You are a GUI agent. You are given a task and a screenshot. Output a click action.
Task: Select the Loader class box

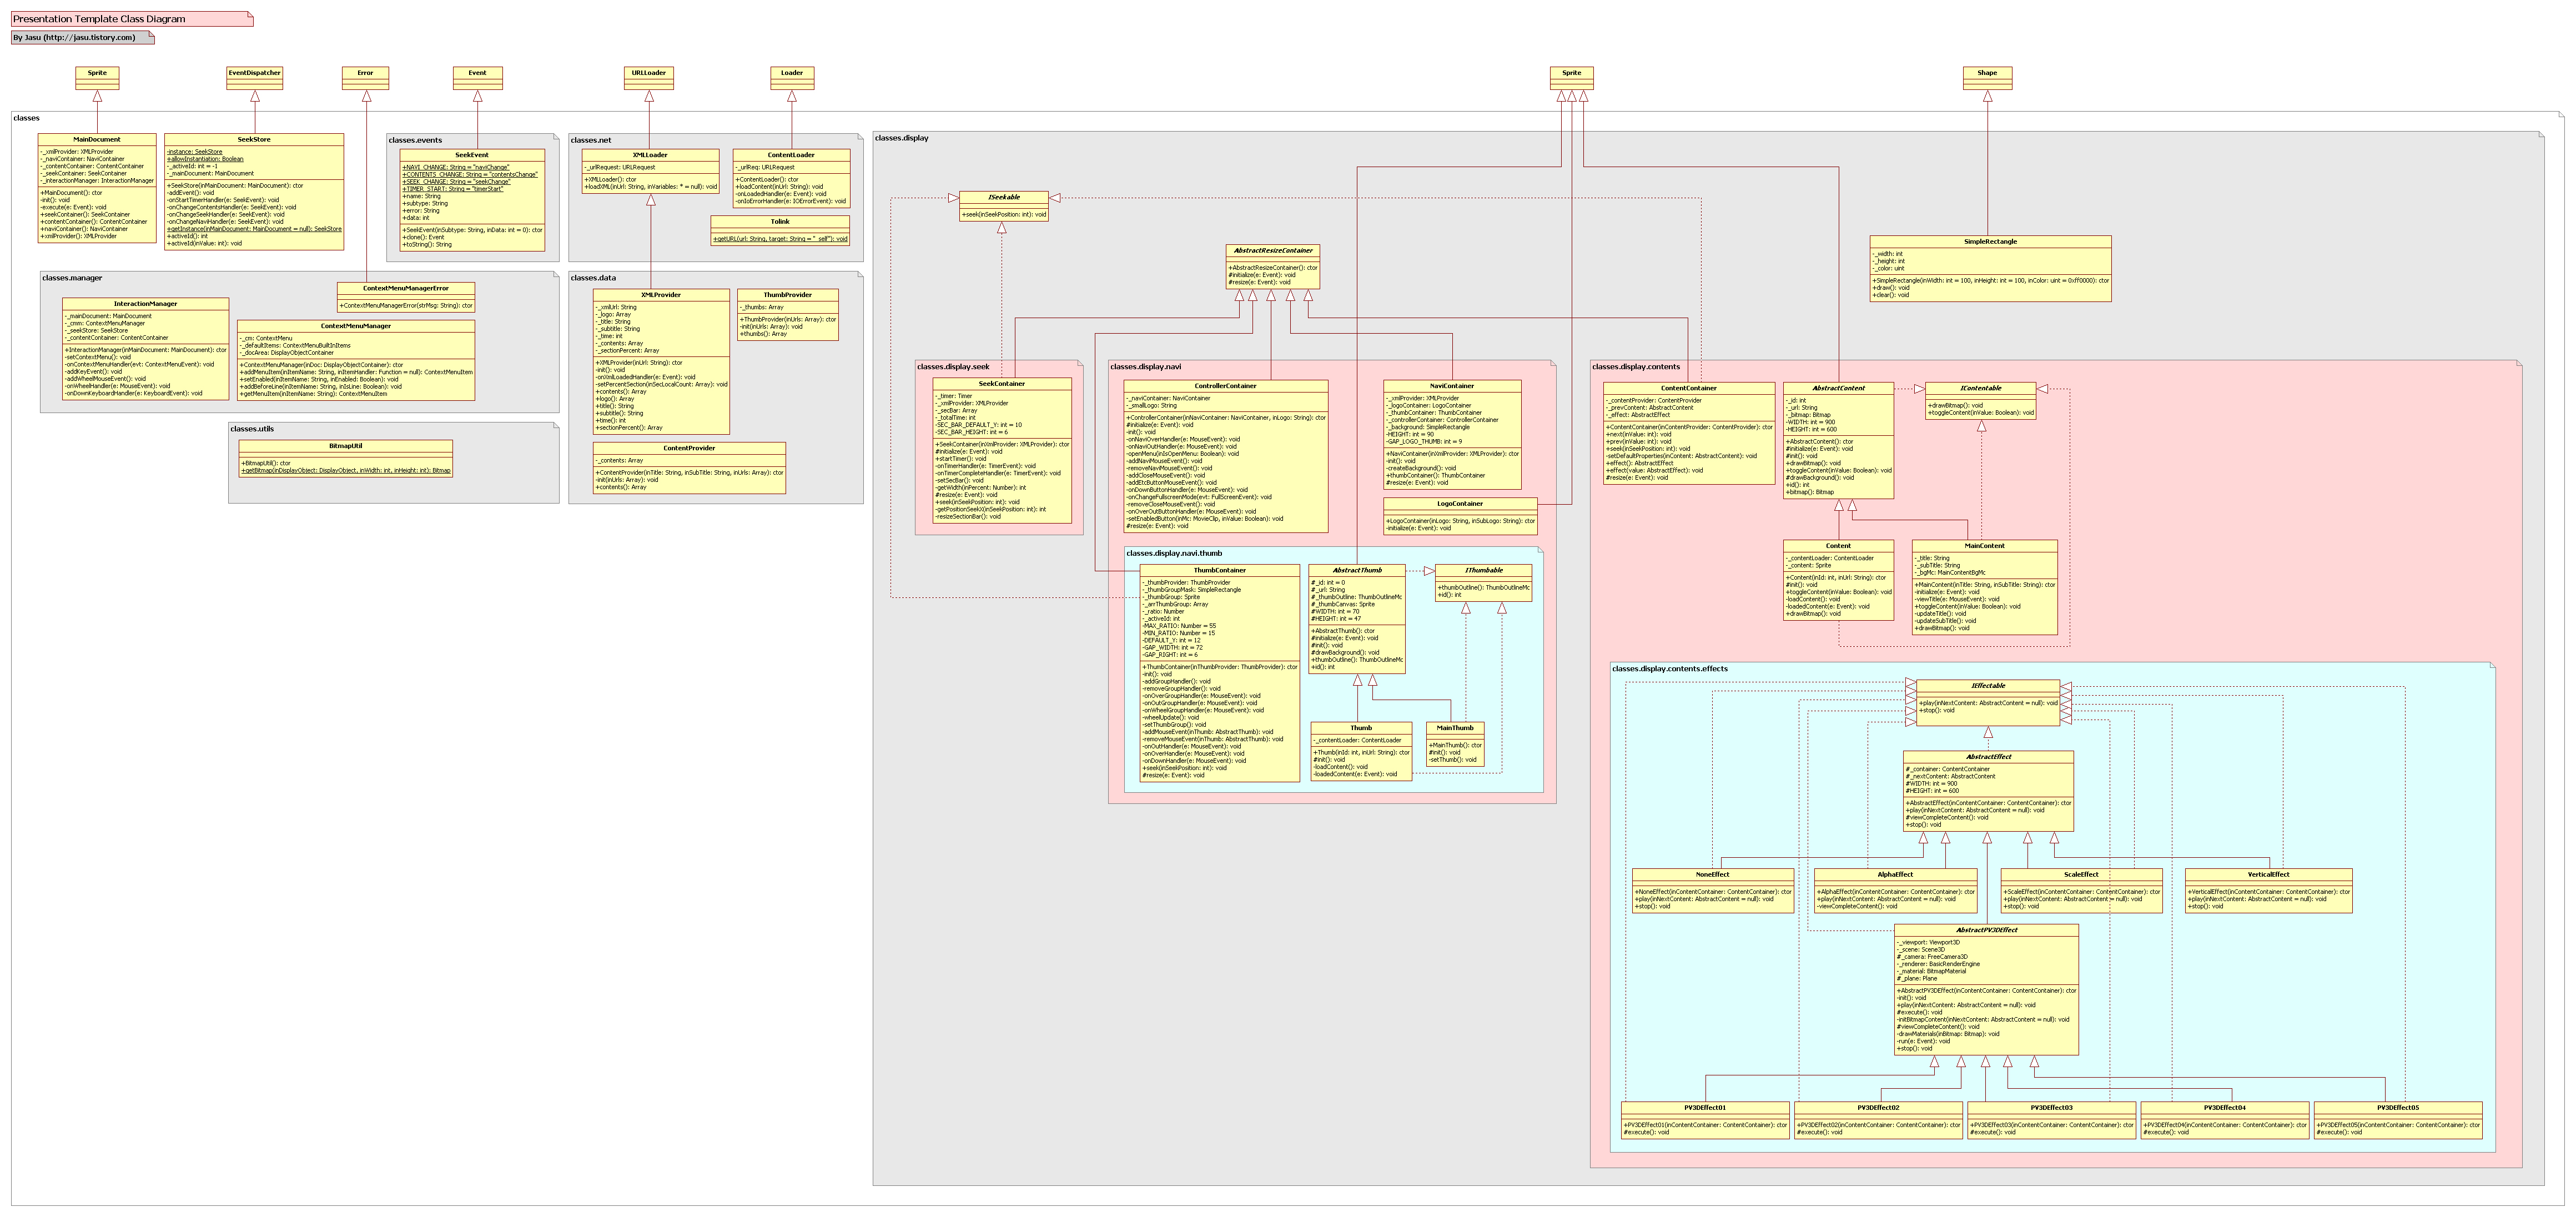pyautogui.click(x=792, y=78)
